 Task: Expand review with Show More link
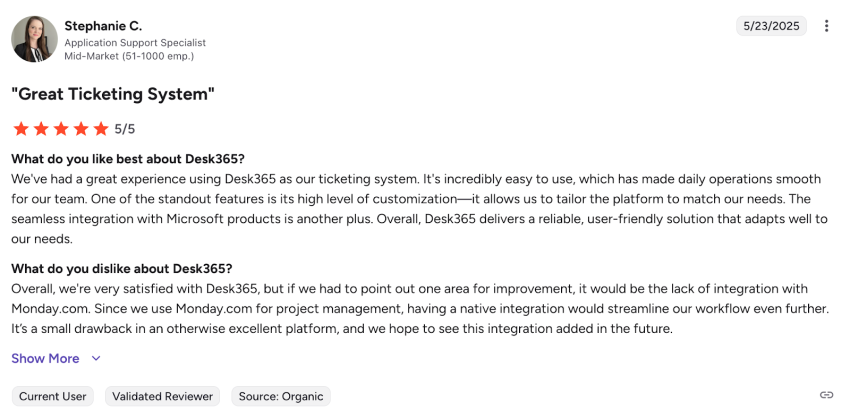45,358
